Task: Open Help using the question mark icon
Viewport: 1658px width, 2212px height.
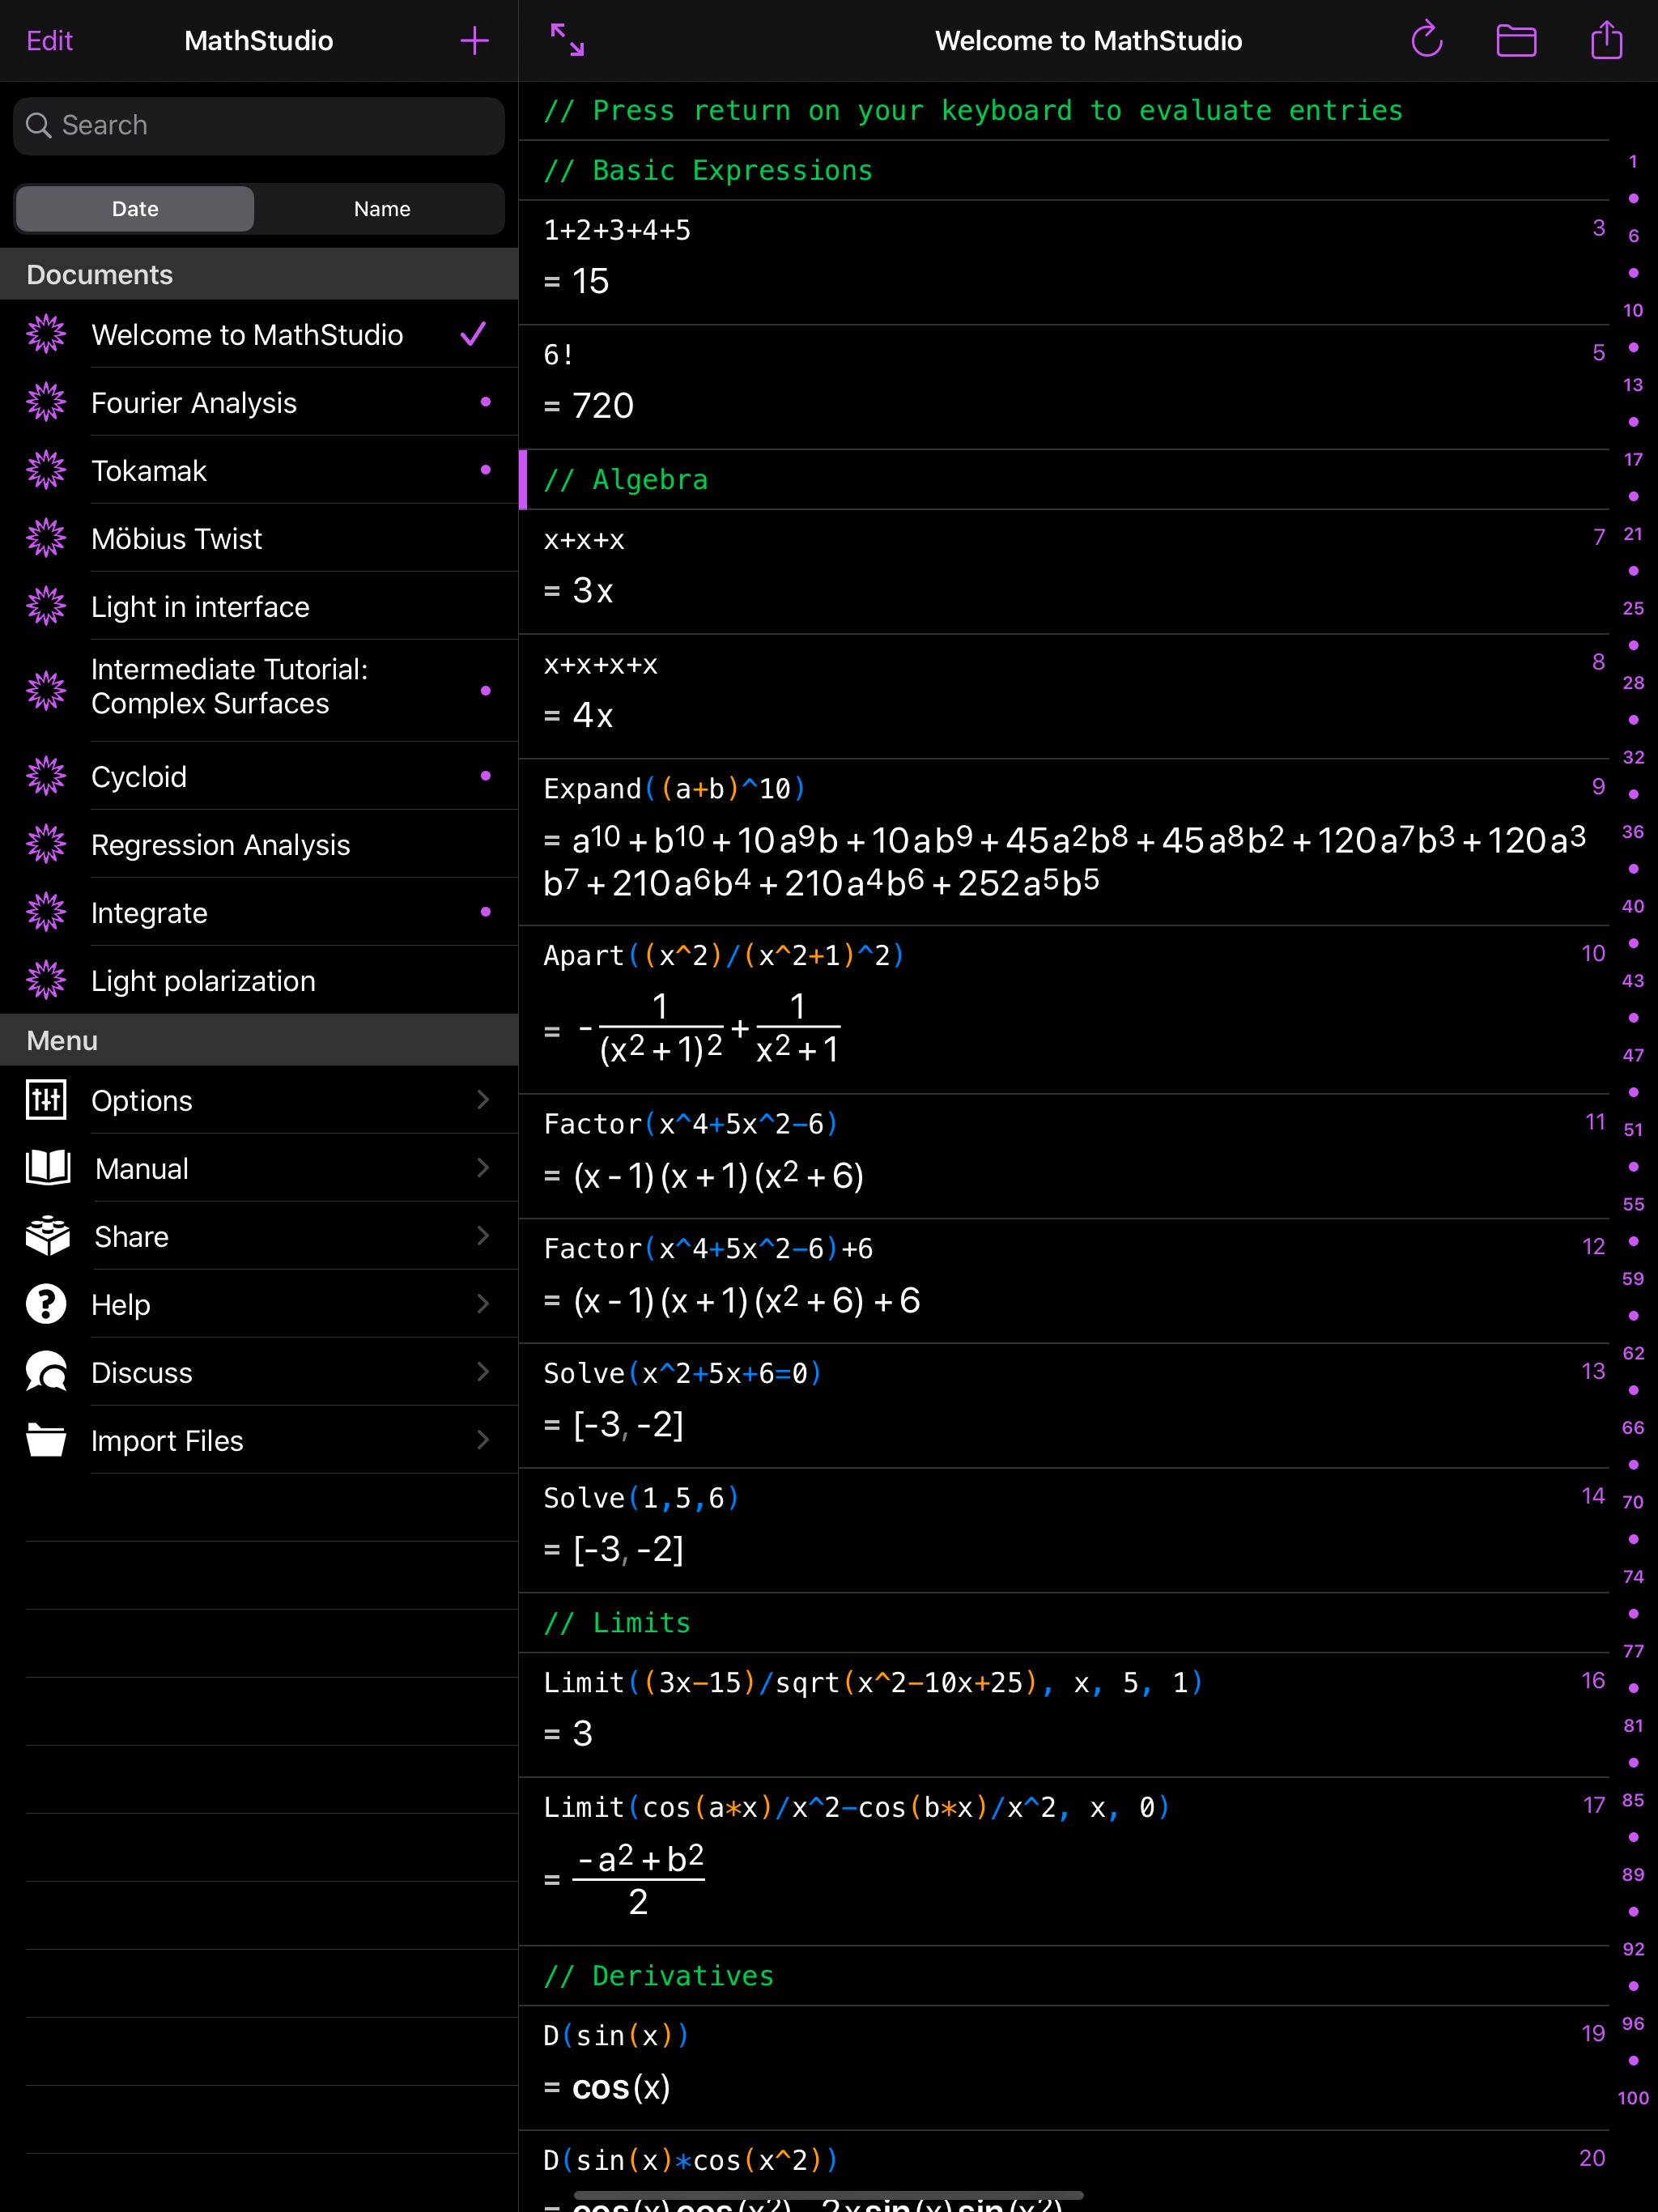Action: [47, 1304]
